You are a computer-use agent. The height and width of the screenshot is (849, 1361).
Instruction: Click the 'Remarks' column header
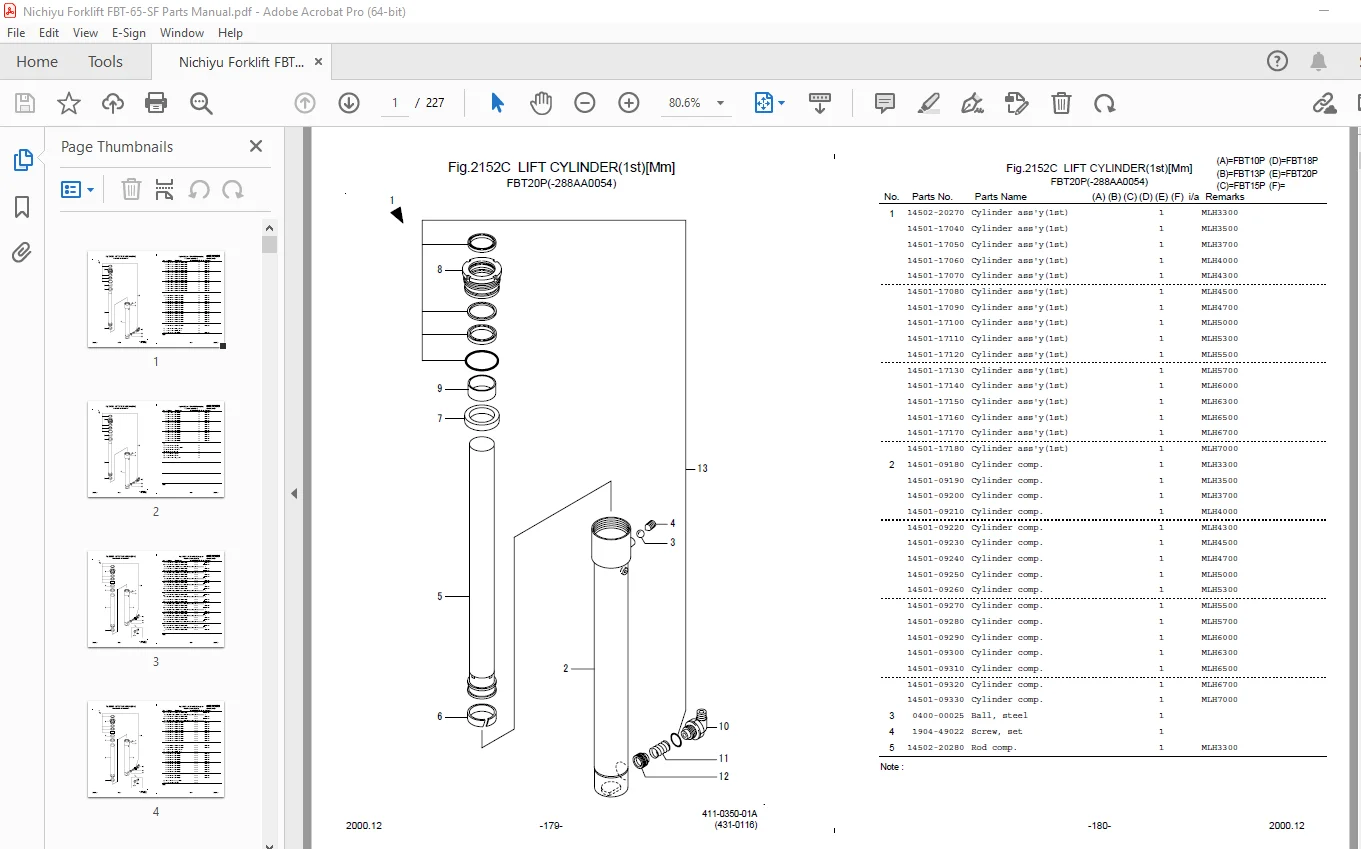(1225, 197)
